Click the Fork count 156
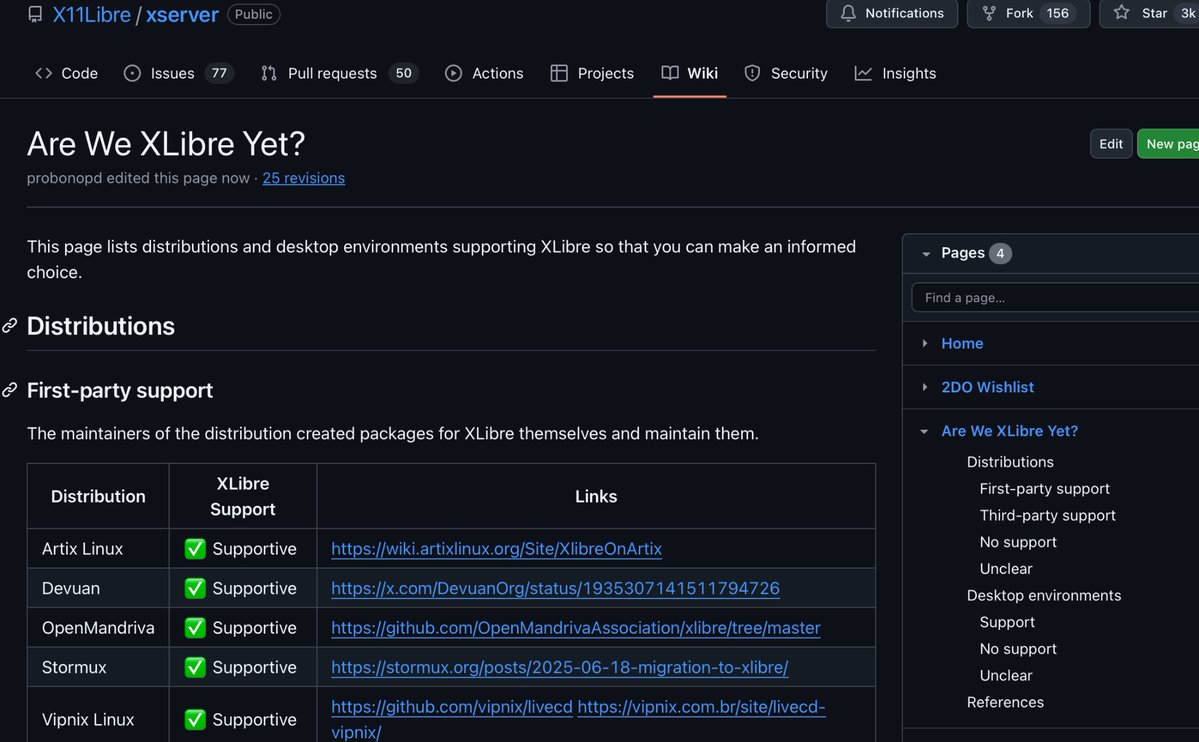 1058,13
